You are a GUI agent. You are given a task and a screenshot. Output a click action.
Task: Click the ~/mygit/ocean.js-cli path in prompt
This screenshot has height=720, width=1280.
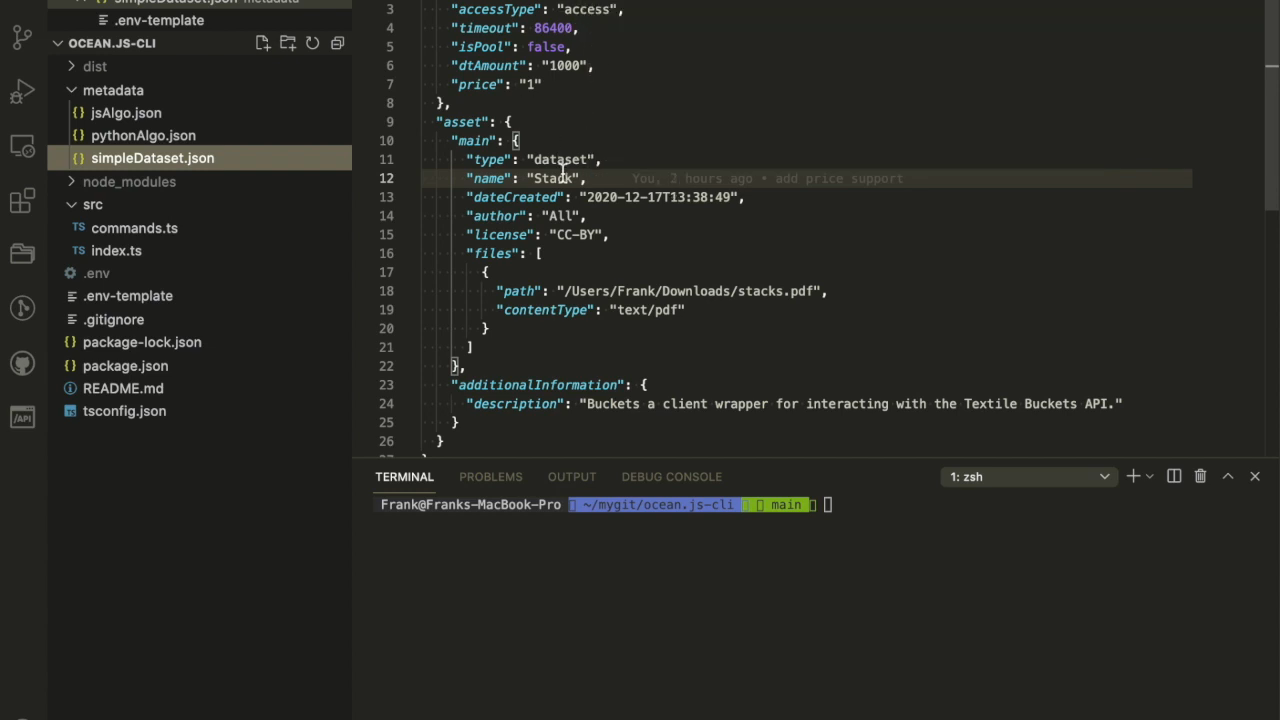point(657,505)
